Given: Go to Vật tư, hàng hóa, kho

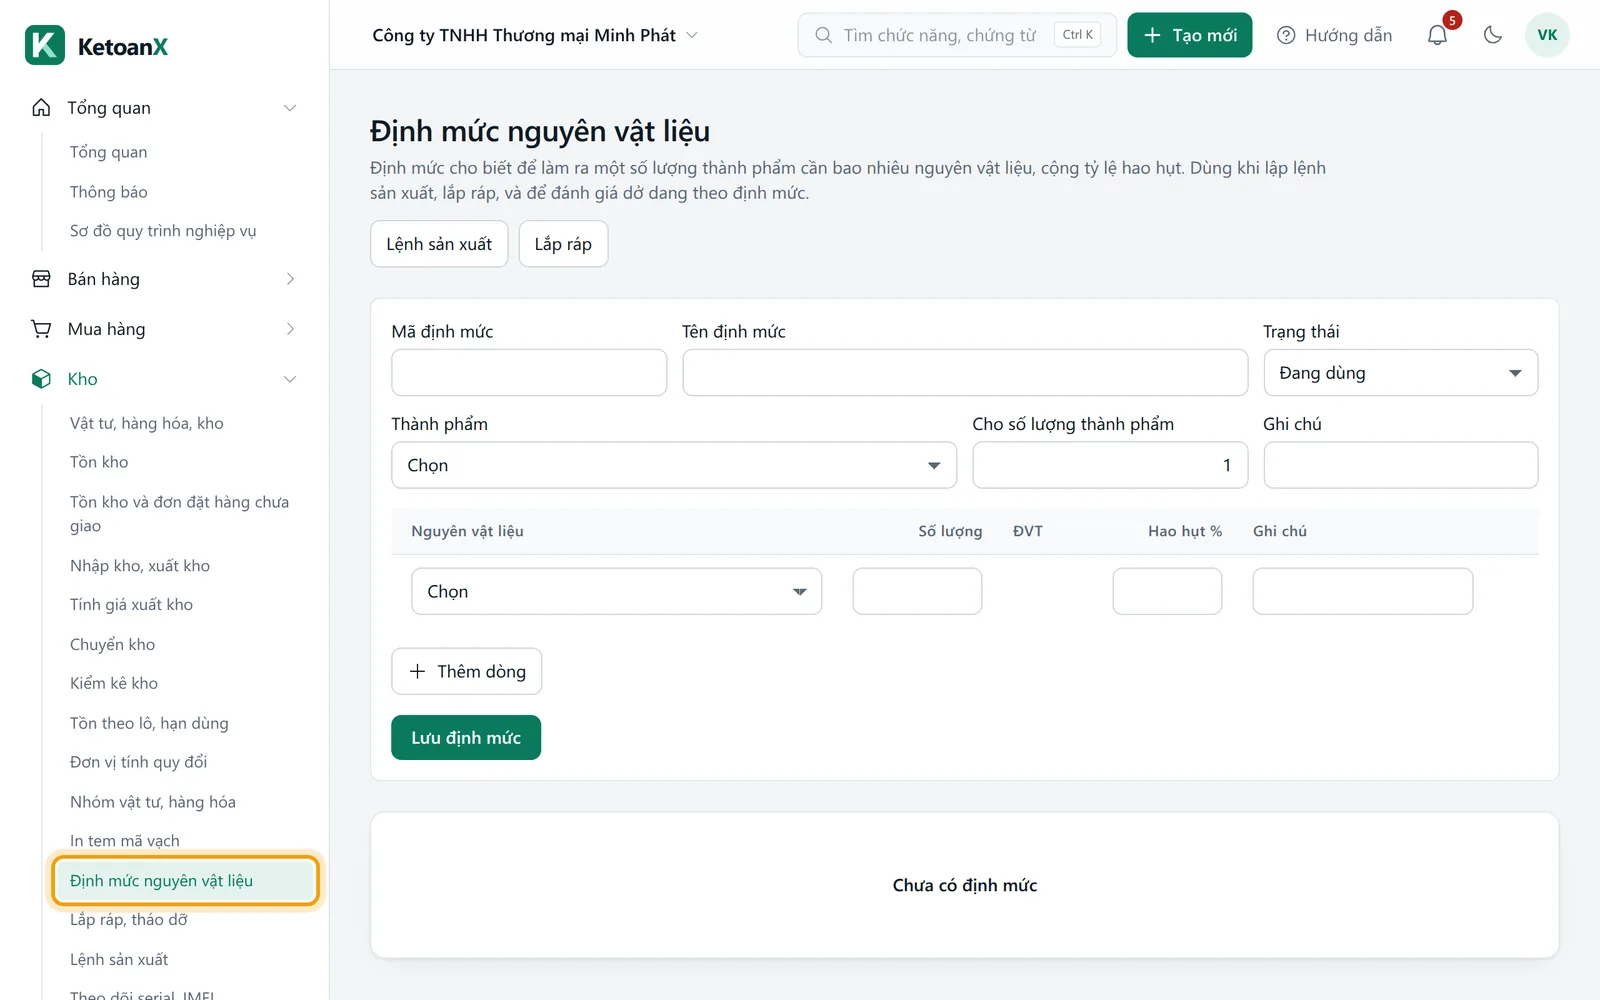Looking at the screenshot, I should coord(147,423).
